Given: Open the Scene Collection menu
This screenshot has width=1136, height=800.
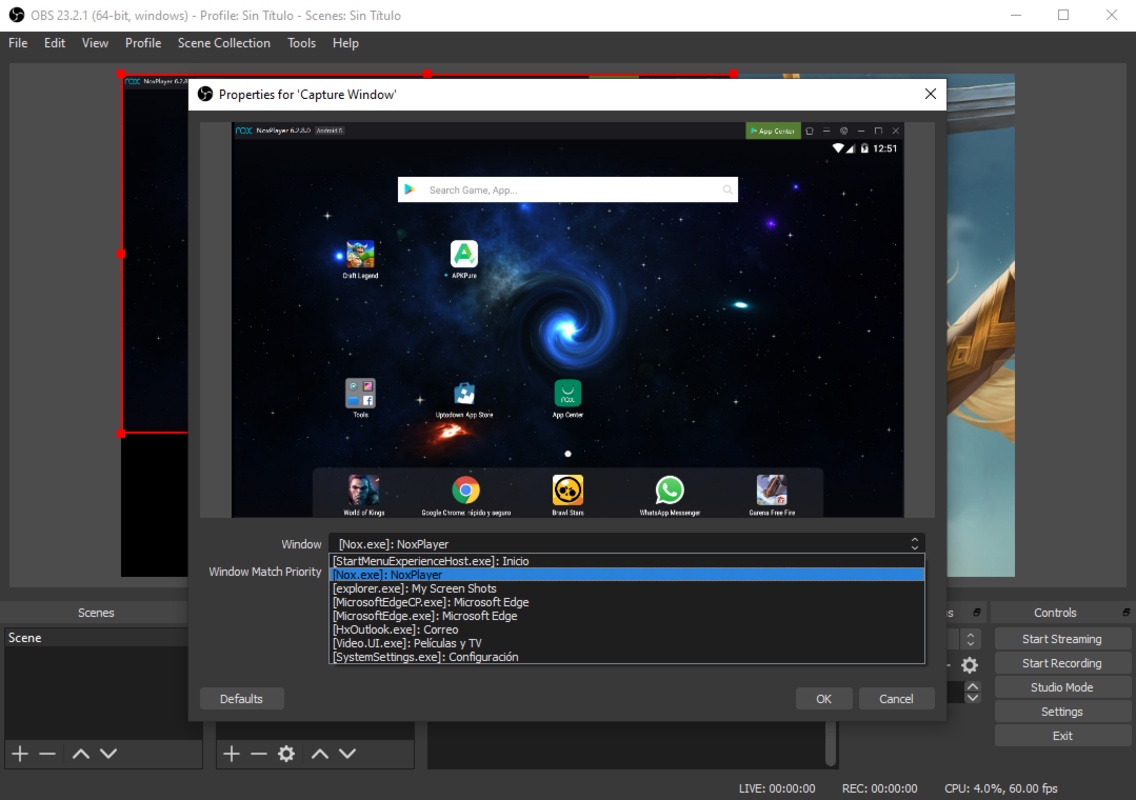Looking at the screenshot, I should 224,43.
